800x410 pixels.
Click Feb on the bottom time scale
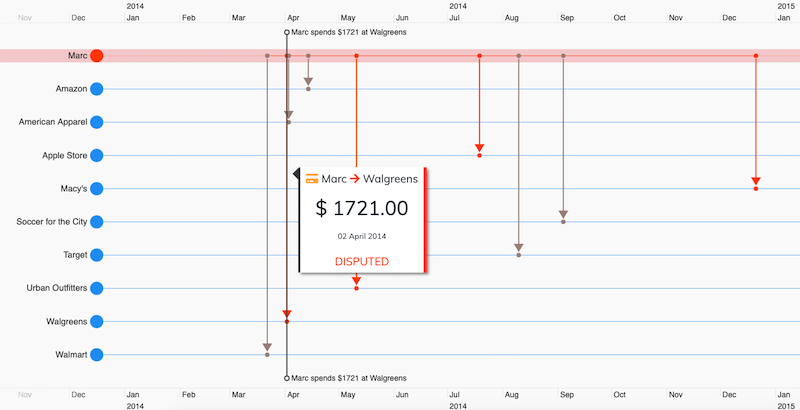click(188, 395)
